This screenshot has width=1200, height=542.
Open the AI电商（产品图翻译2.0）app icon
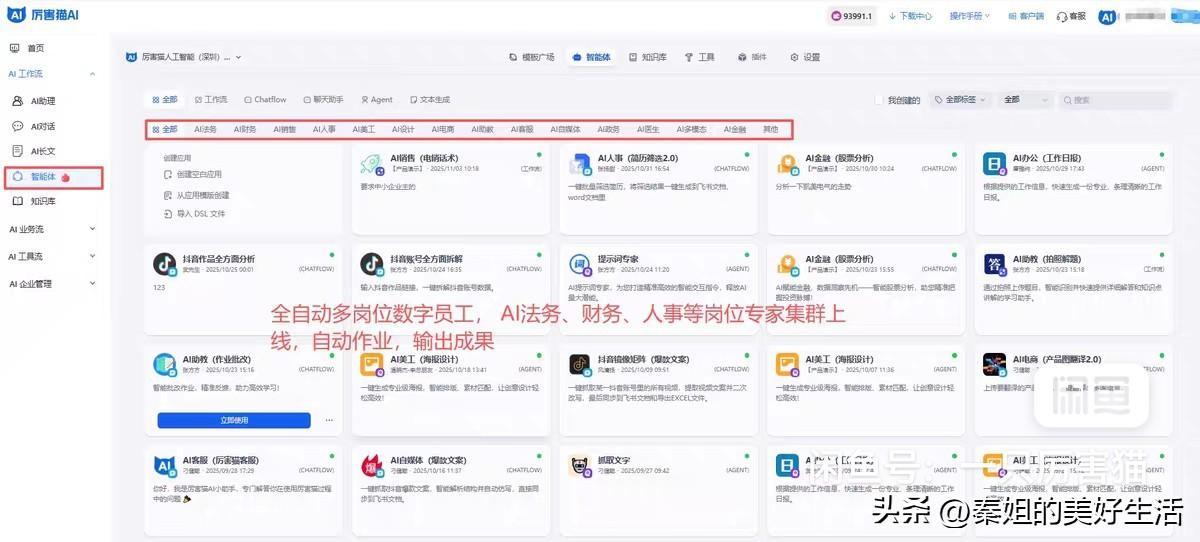(995, 364)
